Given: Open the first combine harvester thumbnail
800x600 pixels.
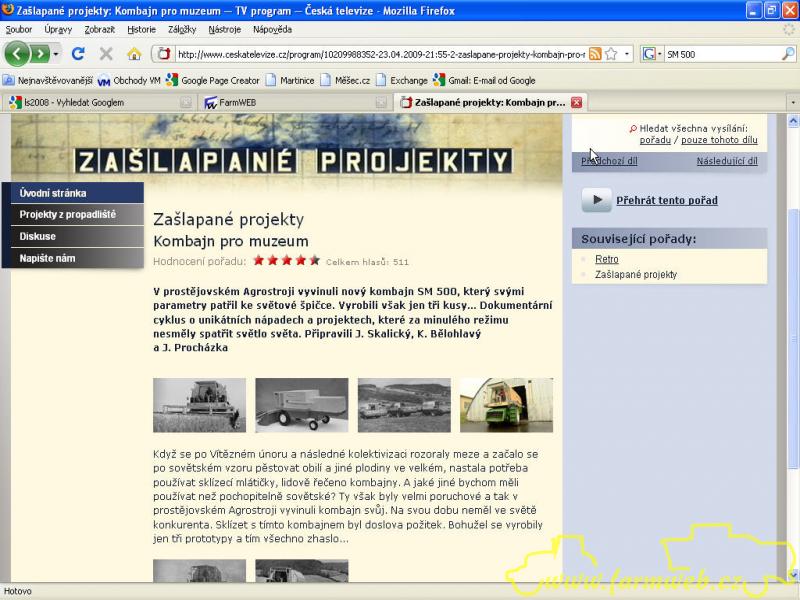Looking at the screenshot, I should pos(199,405).
